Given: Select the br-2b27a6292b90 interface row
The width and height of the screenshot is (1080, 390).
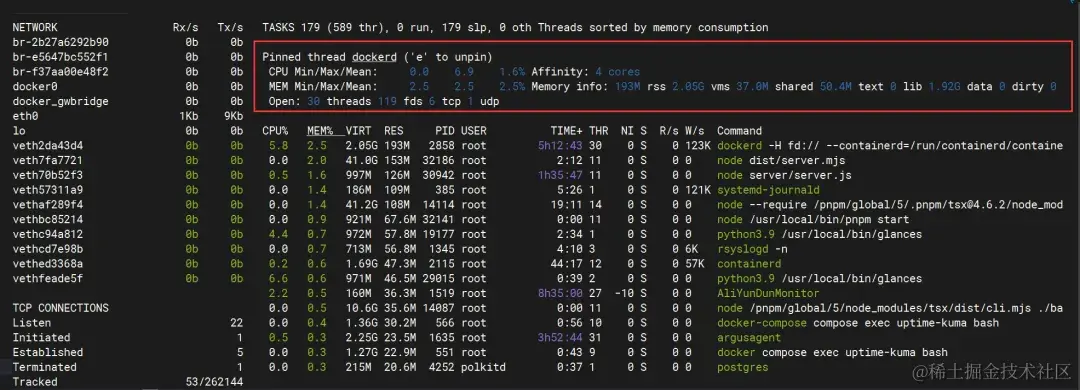Looking at the screenshot, I should tap(127, 43).
